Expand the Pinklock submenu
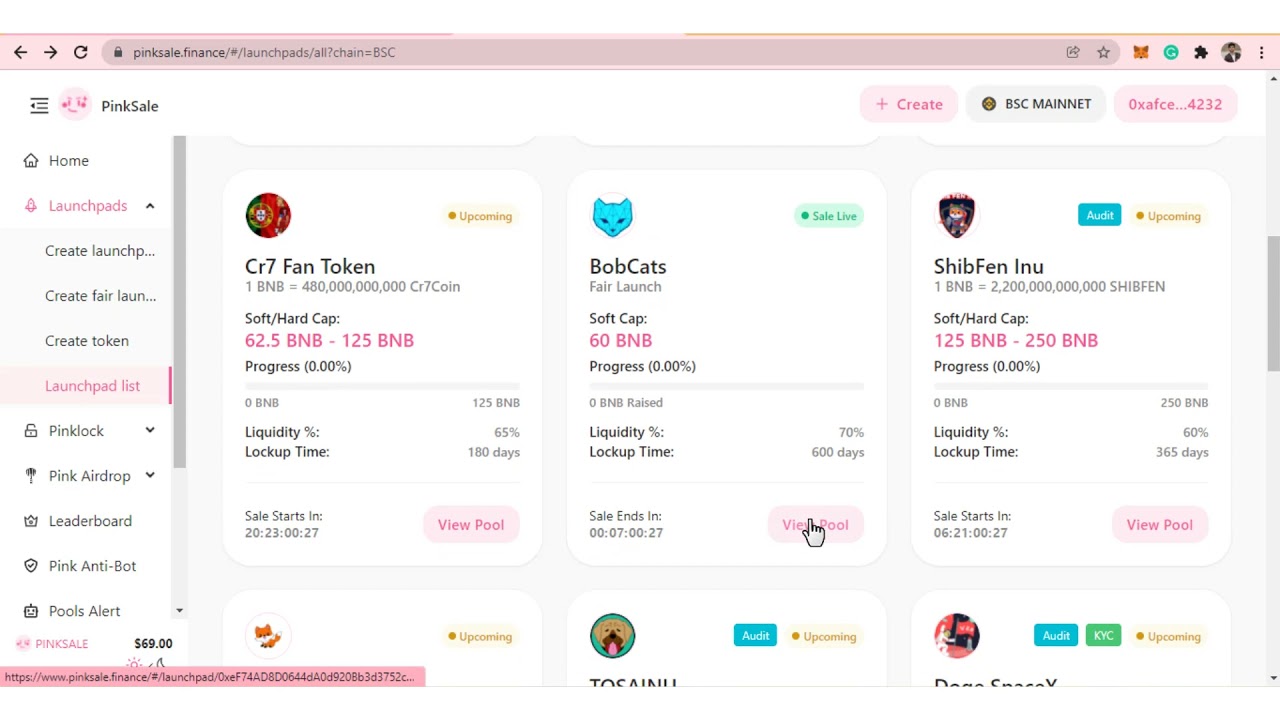Viewport: 1280px width, 720px height. (150, 430)
